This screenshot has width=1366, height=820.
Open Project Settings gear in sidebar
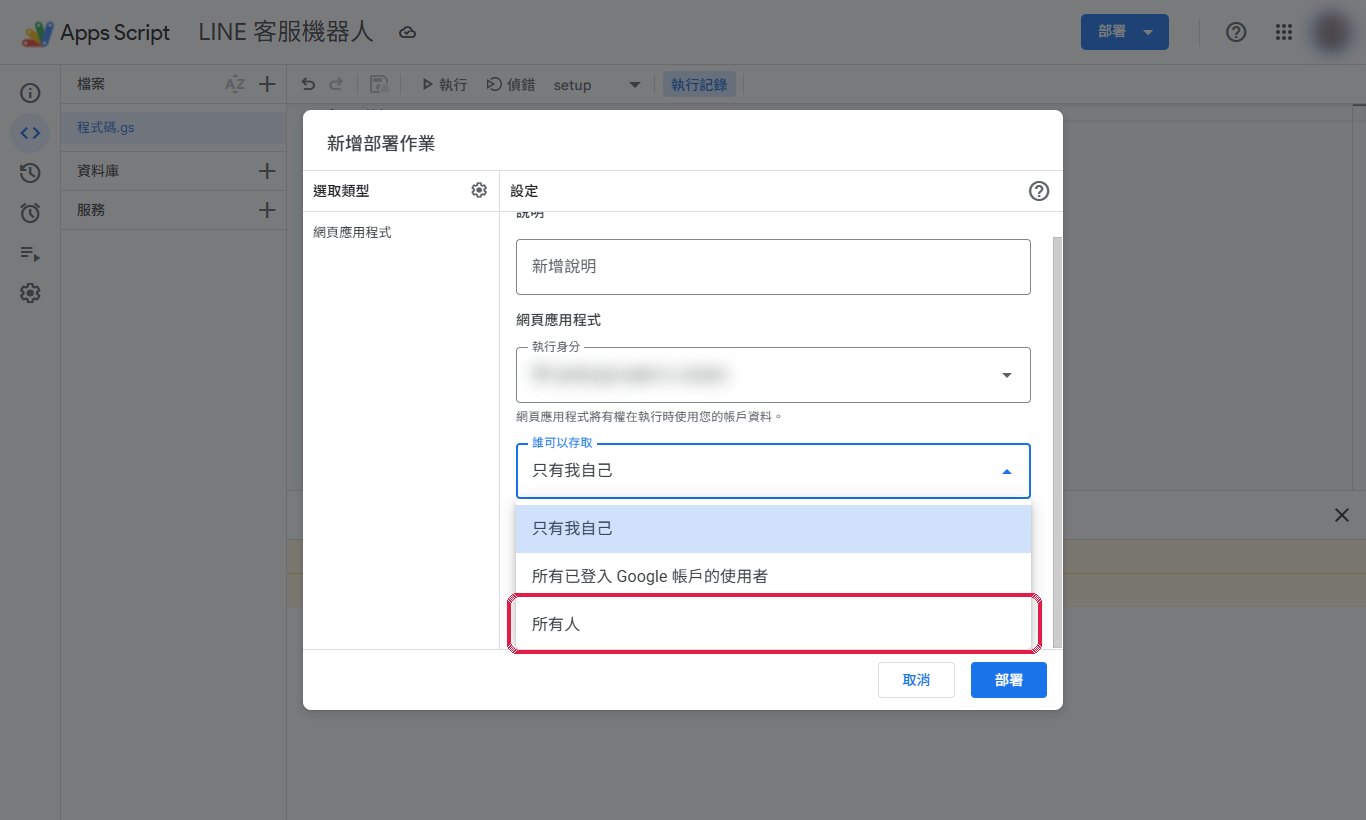[30, 293]
